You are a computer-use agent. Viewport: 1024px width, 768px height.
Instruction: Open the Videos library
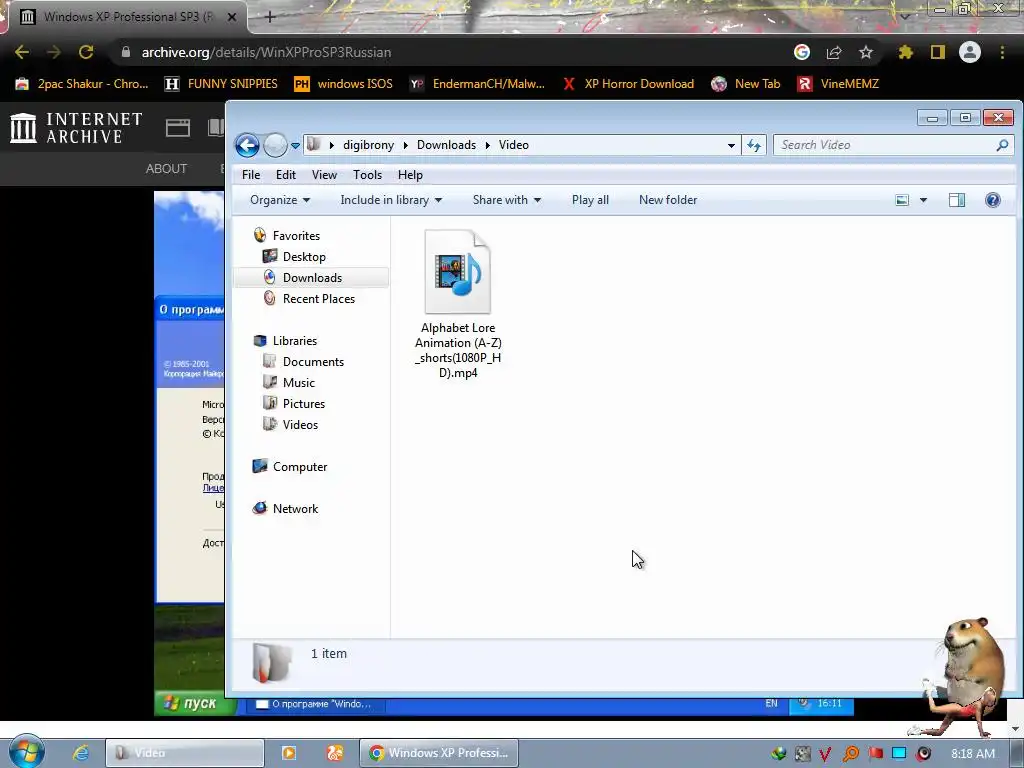(x=300, y=424)
